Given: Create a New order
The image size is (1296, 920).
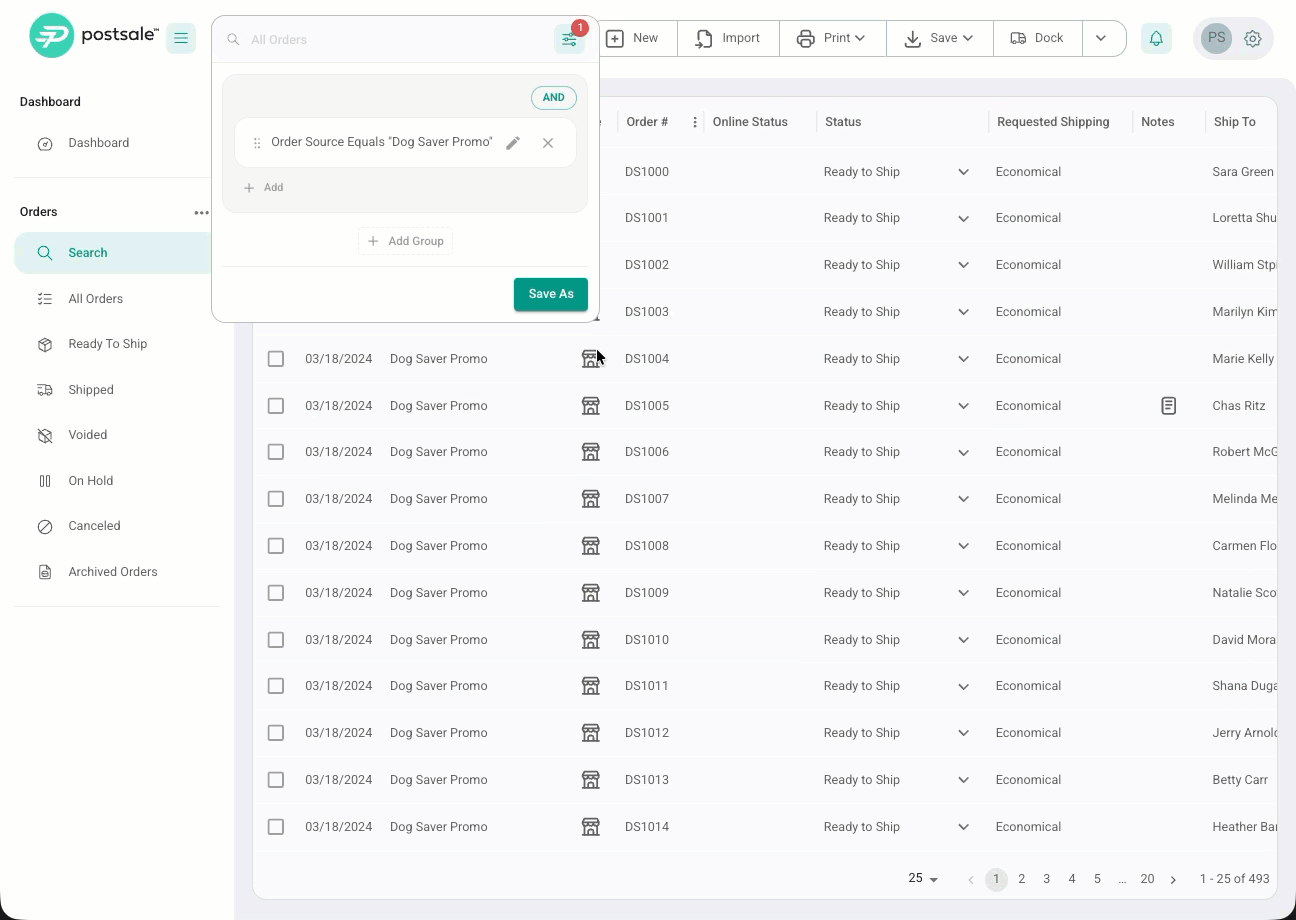Looking at the screenshot, I should point(633,38).
